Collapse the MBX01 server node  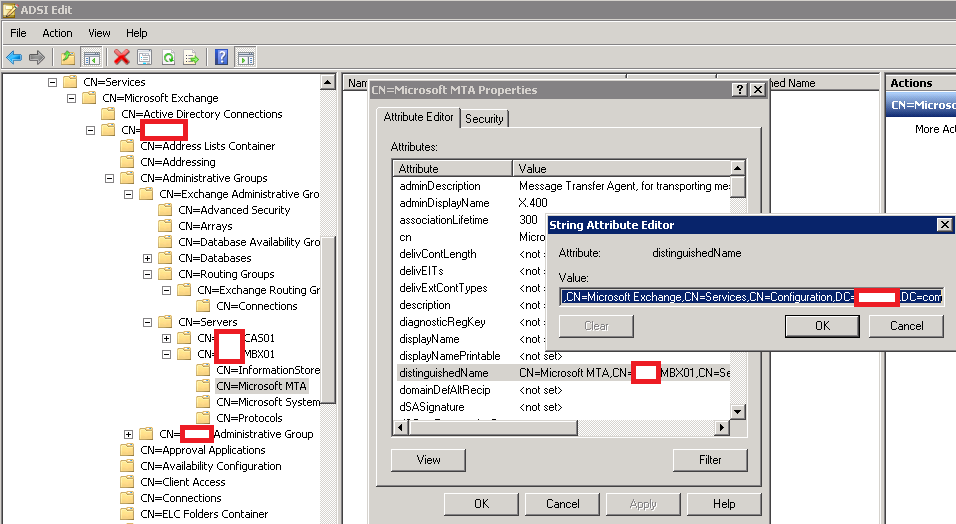click(166, 354)
